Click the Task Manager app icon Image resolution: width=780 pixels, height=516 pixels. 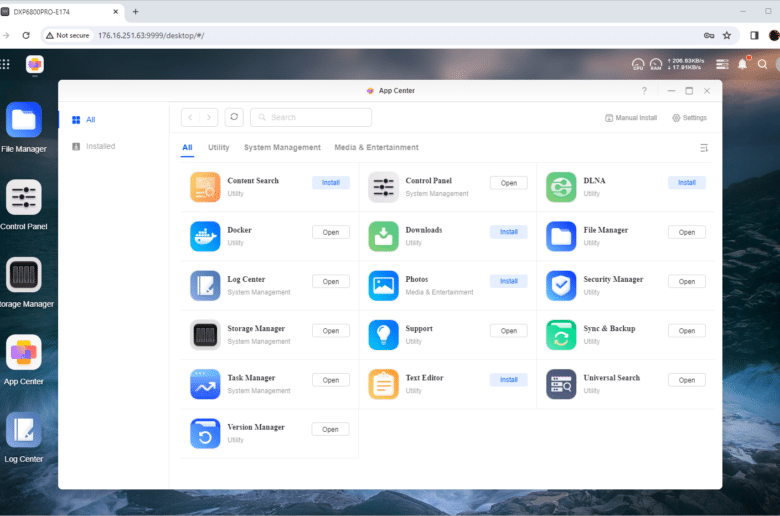[x=205, y=384]
